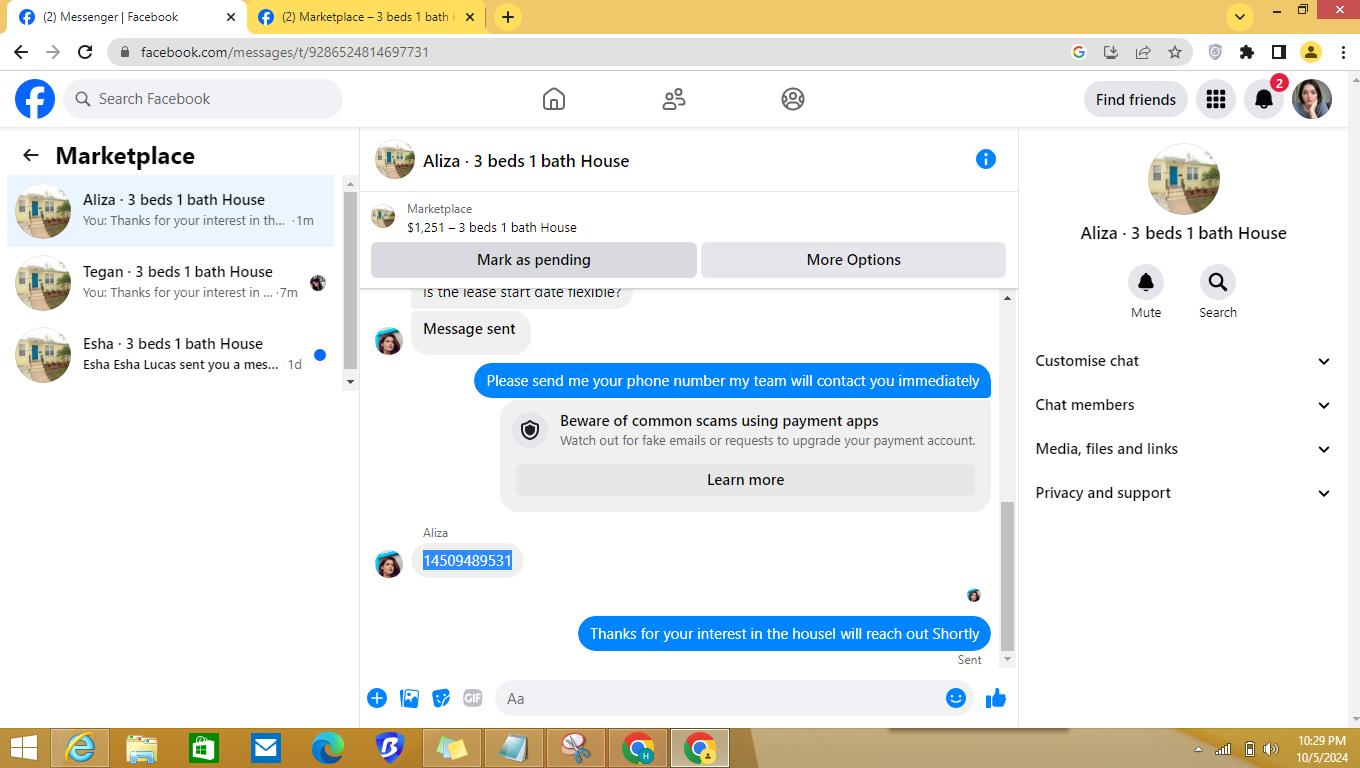Open the browser extensions puzzle icon
1360x768 pixels.
tap(1246, 52)
